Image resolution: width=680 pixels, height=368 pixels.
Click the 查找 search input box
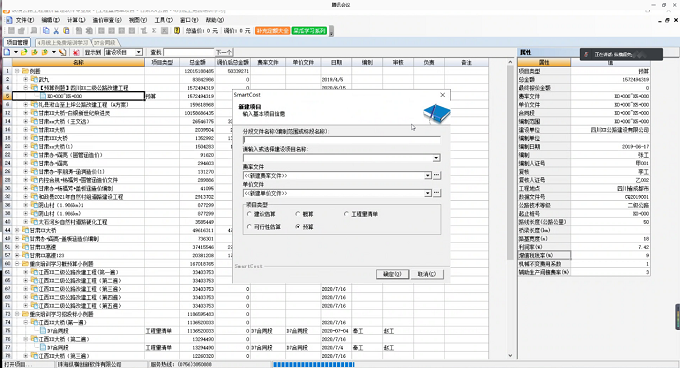pos(189,52)
